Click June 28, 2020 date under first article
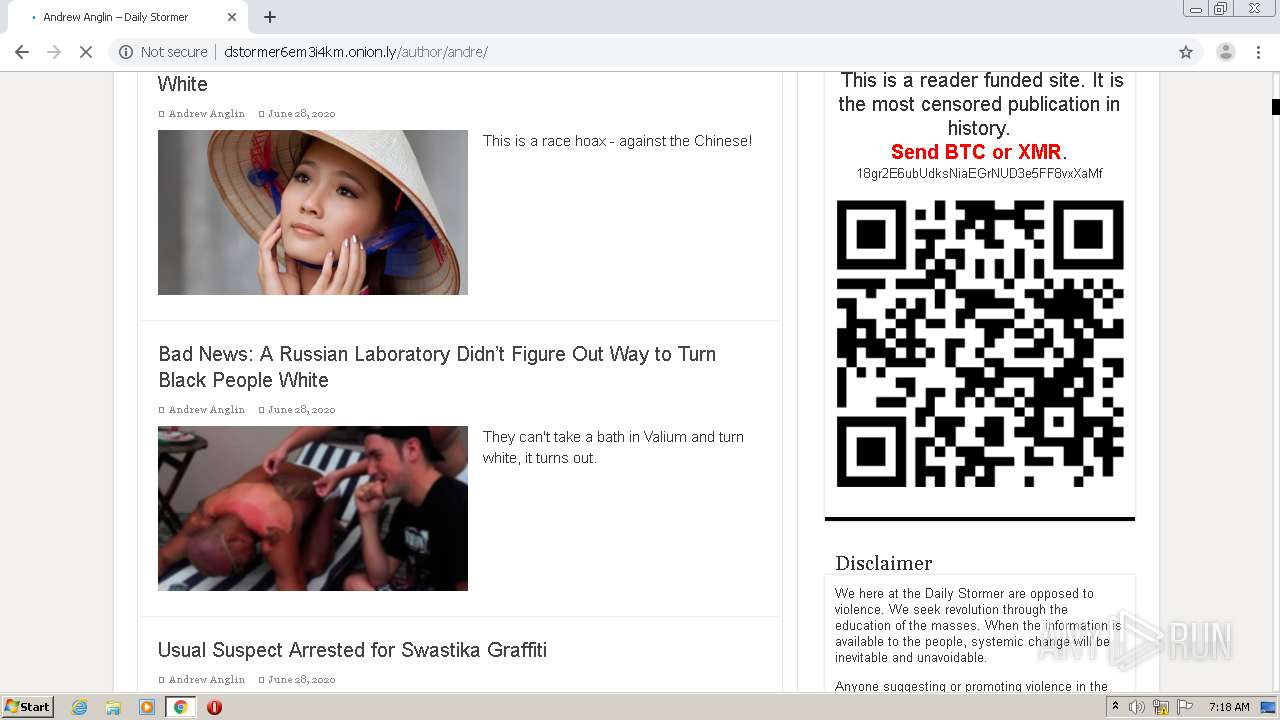Viewport: 1280px width, 720px height. click(x=301, y=113)
